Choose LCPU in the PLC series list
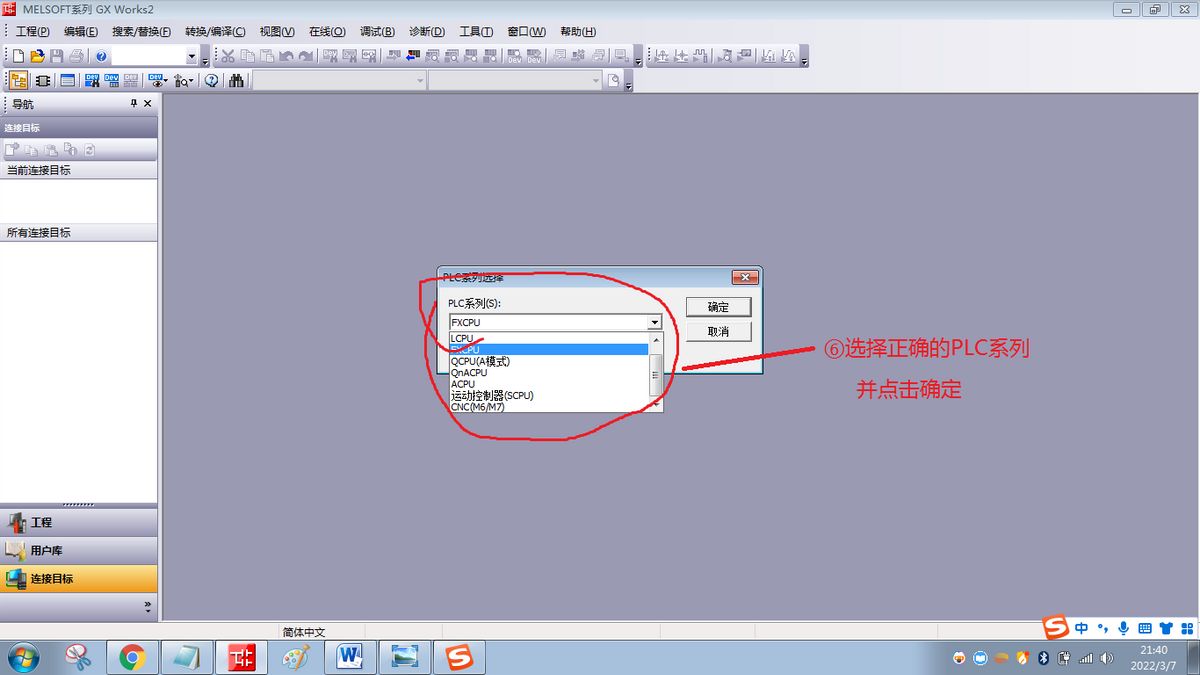This screenshot has width=1200, height=675. pyautogui.click(x=462, y=338)
